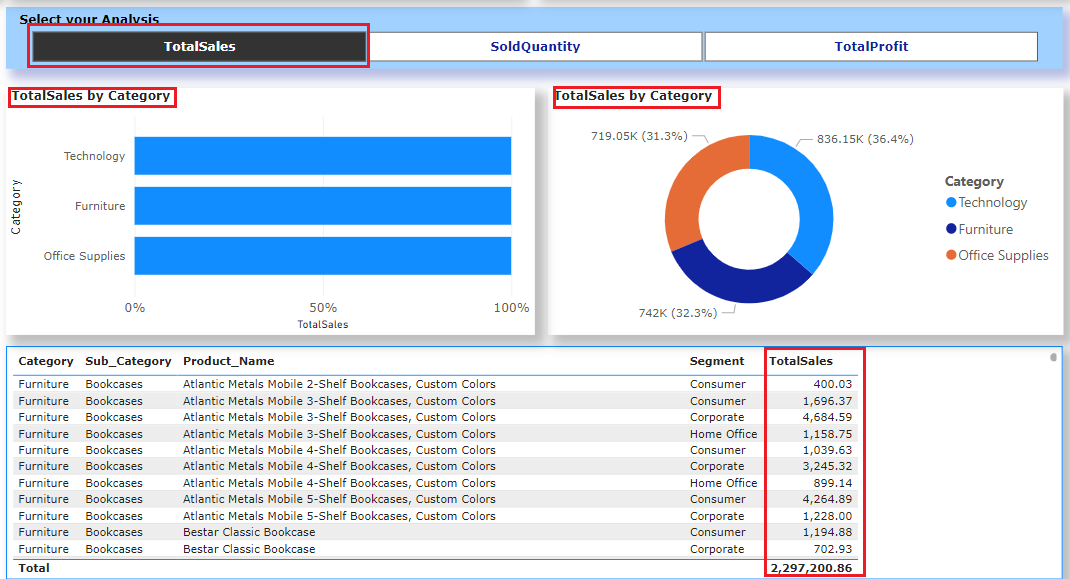The height and width of the screenshot is (579, 1070).
Task: Toggle Office Supplies in the Category legend
Action: click(1003, 255)
